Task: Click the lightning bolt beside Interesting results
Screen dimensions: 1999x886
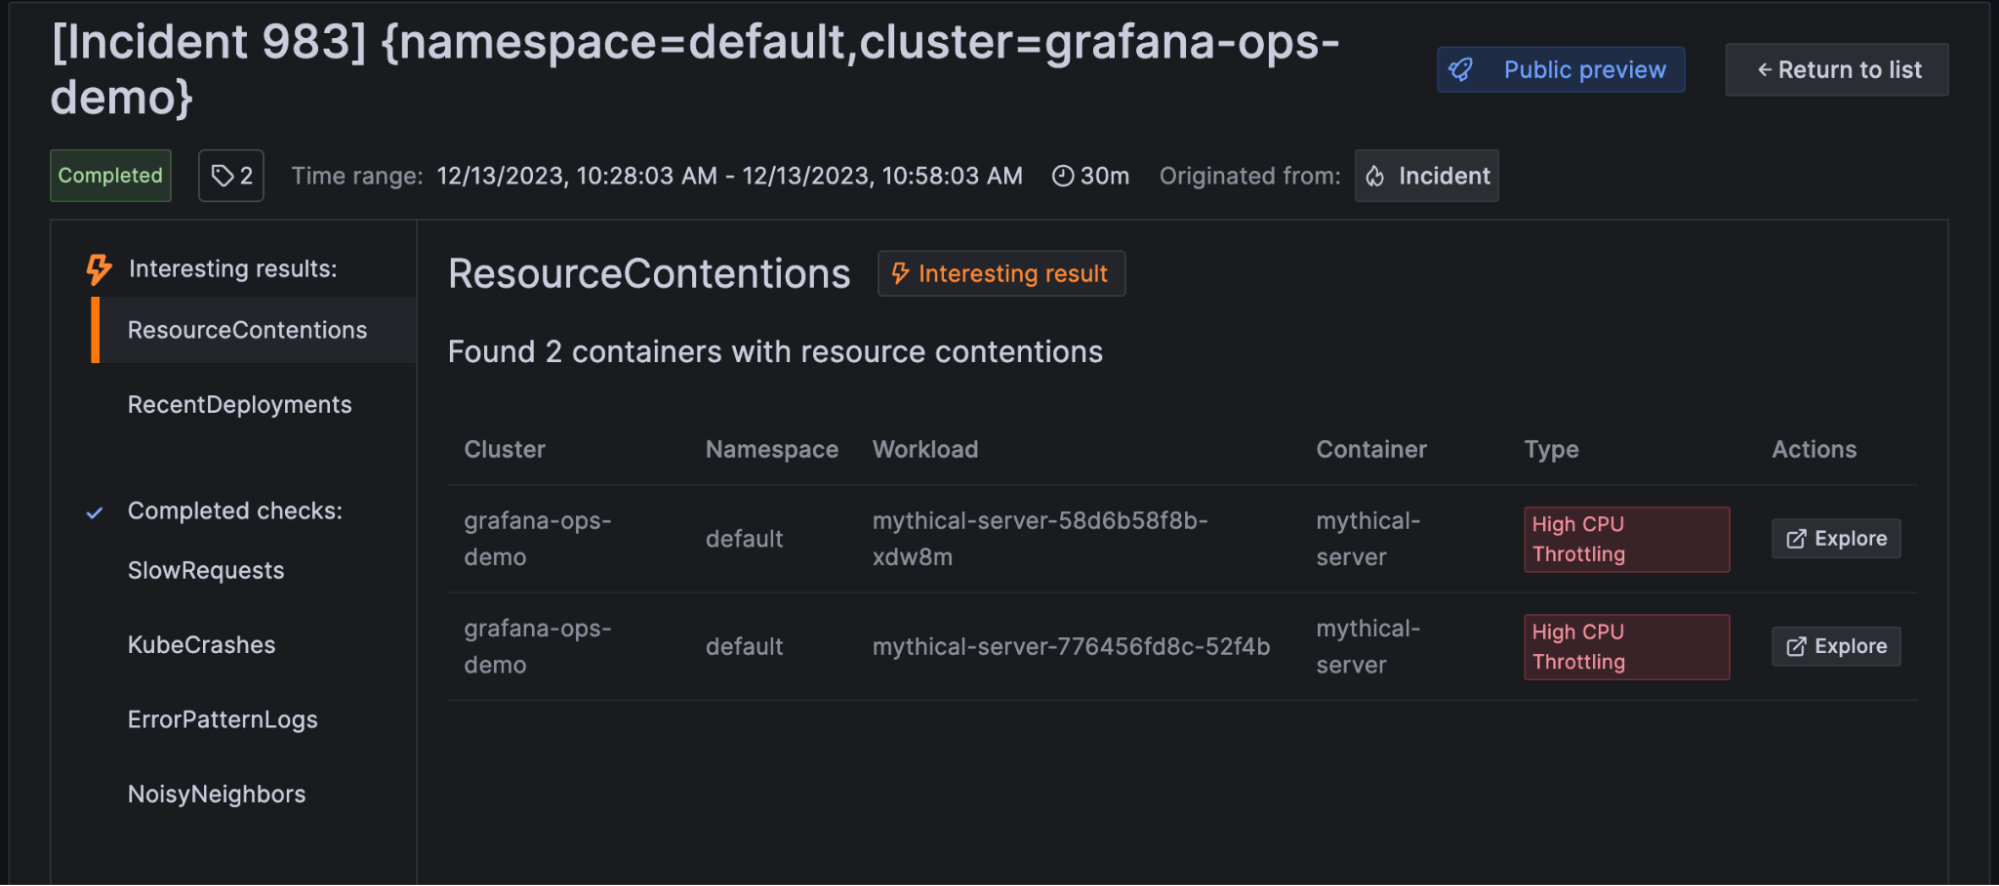Action: tap(99, 269)
